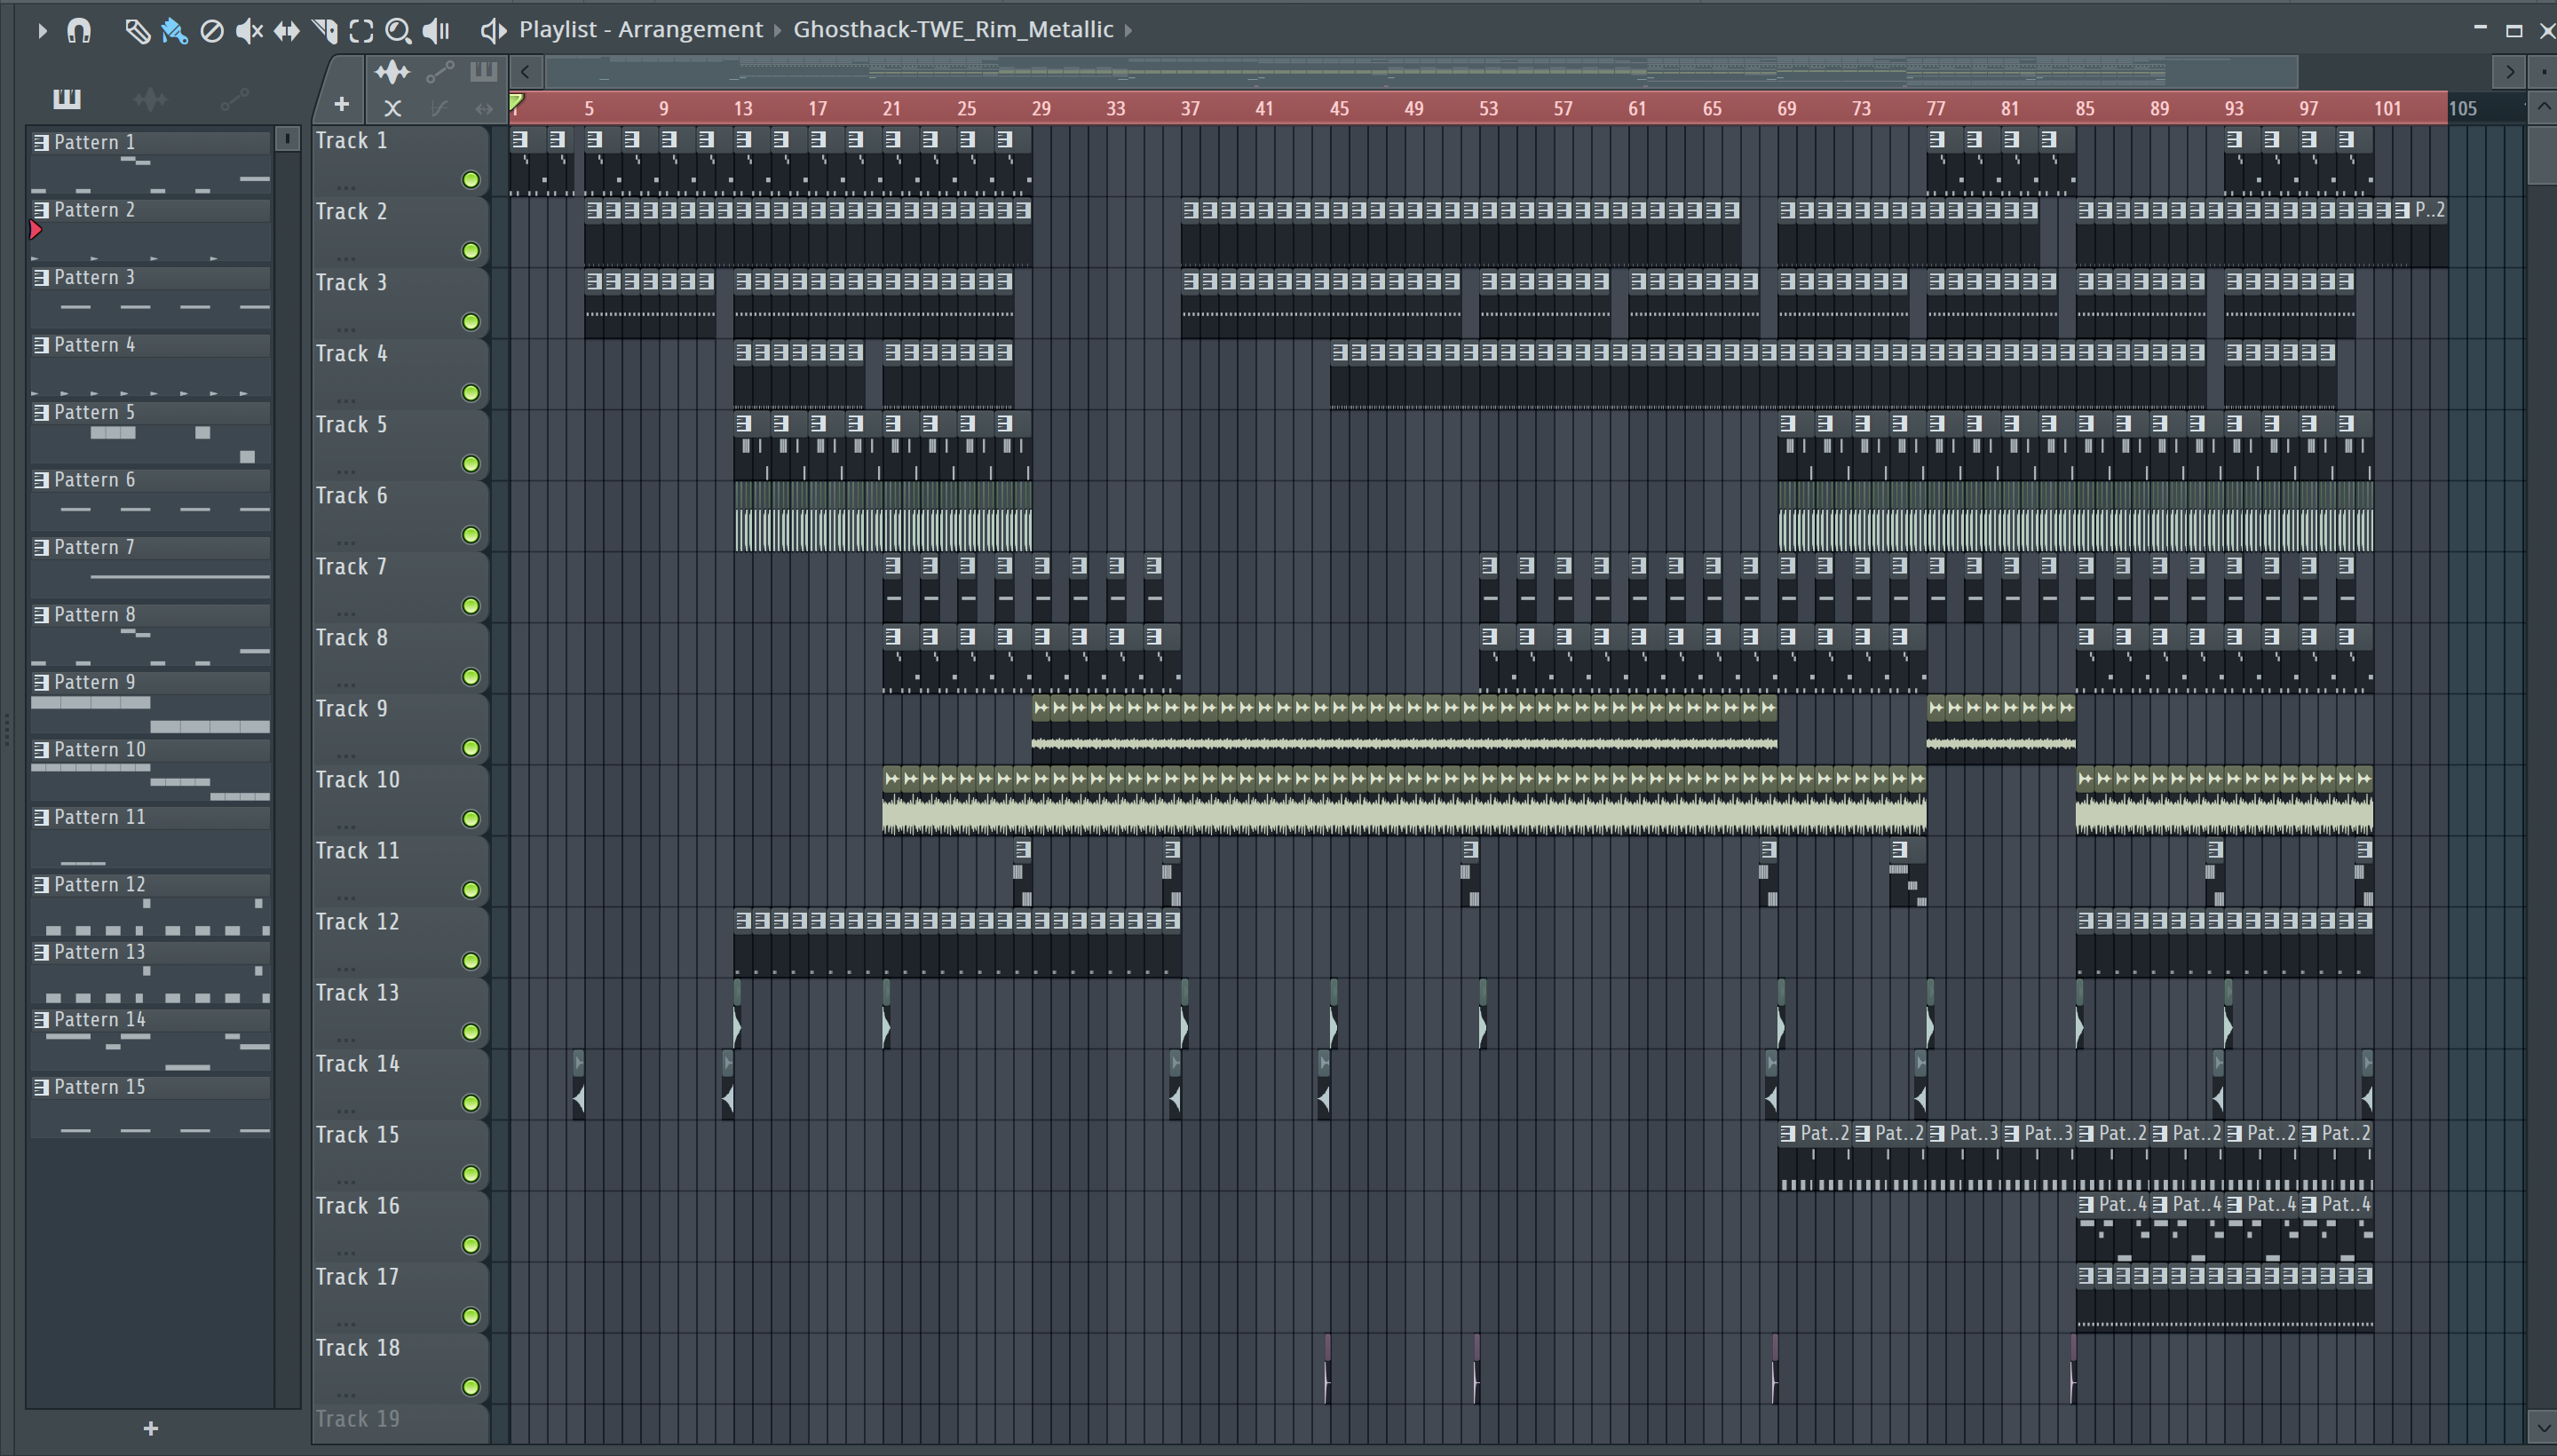The image size is (2557, 1456).
Task: Open Playlist options menu arrow
Action: tap(41, 31)
